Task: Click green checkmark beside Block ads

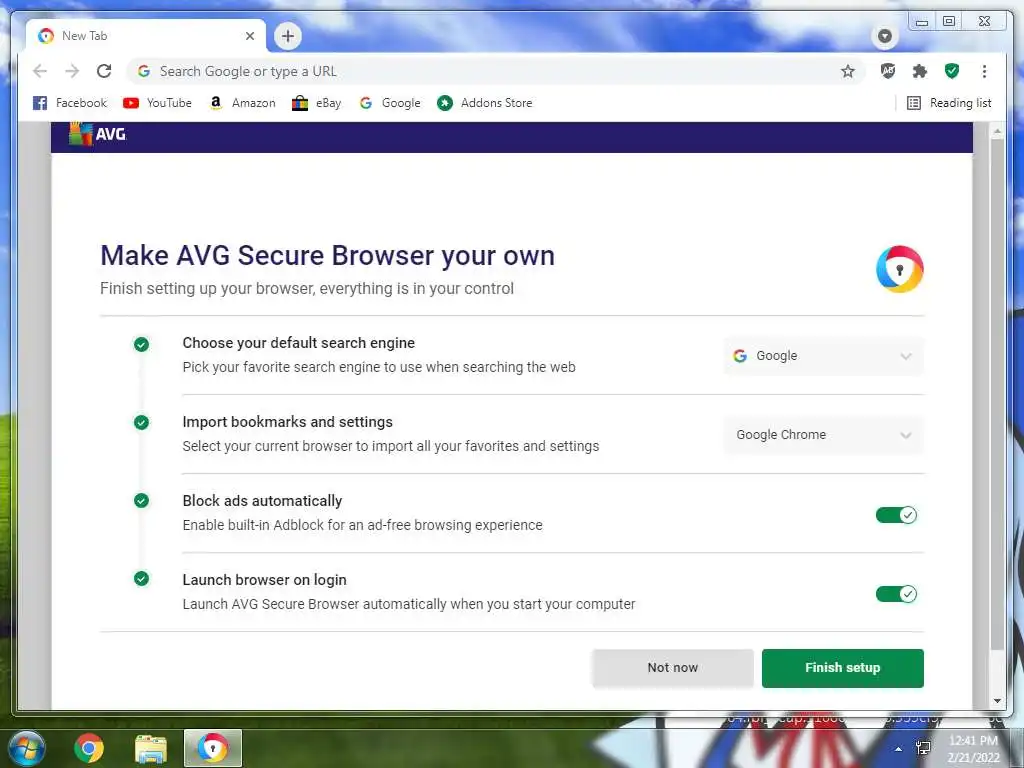Action: point(141,501)
